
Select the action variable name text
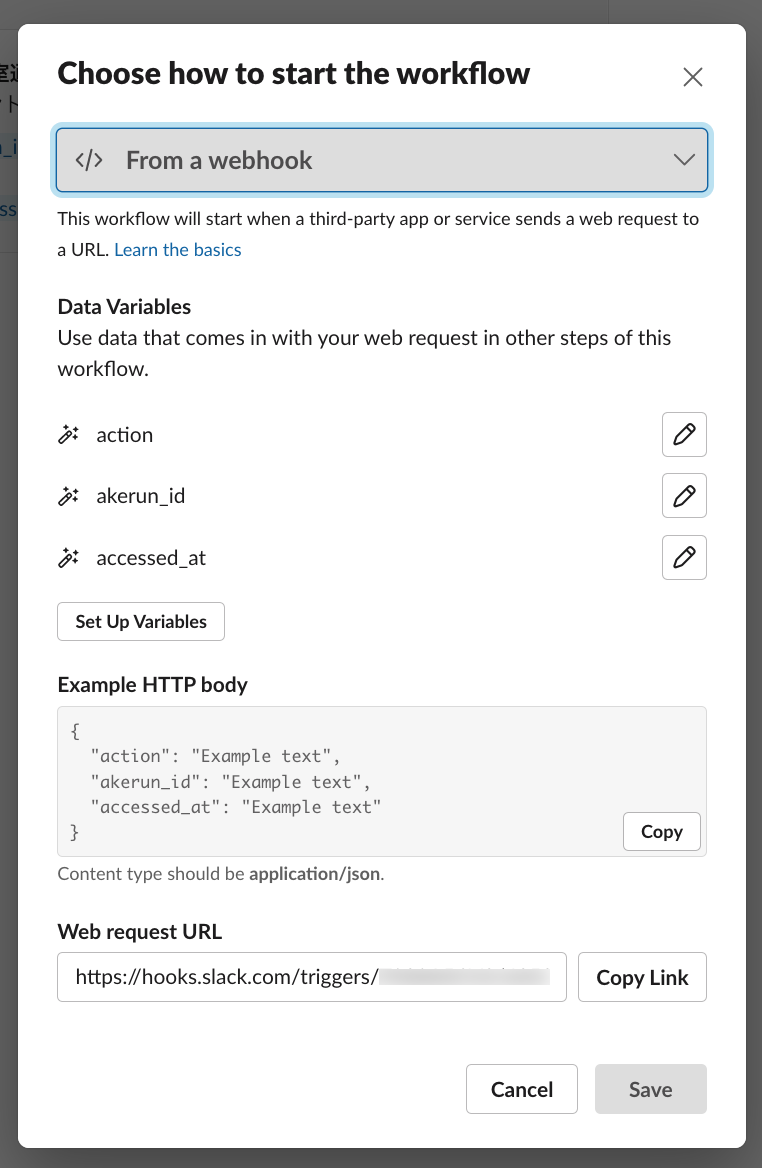point(125,435)
